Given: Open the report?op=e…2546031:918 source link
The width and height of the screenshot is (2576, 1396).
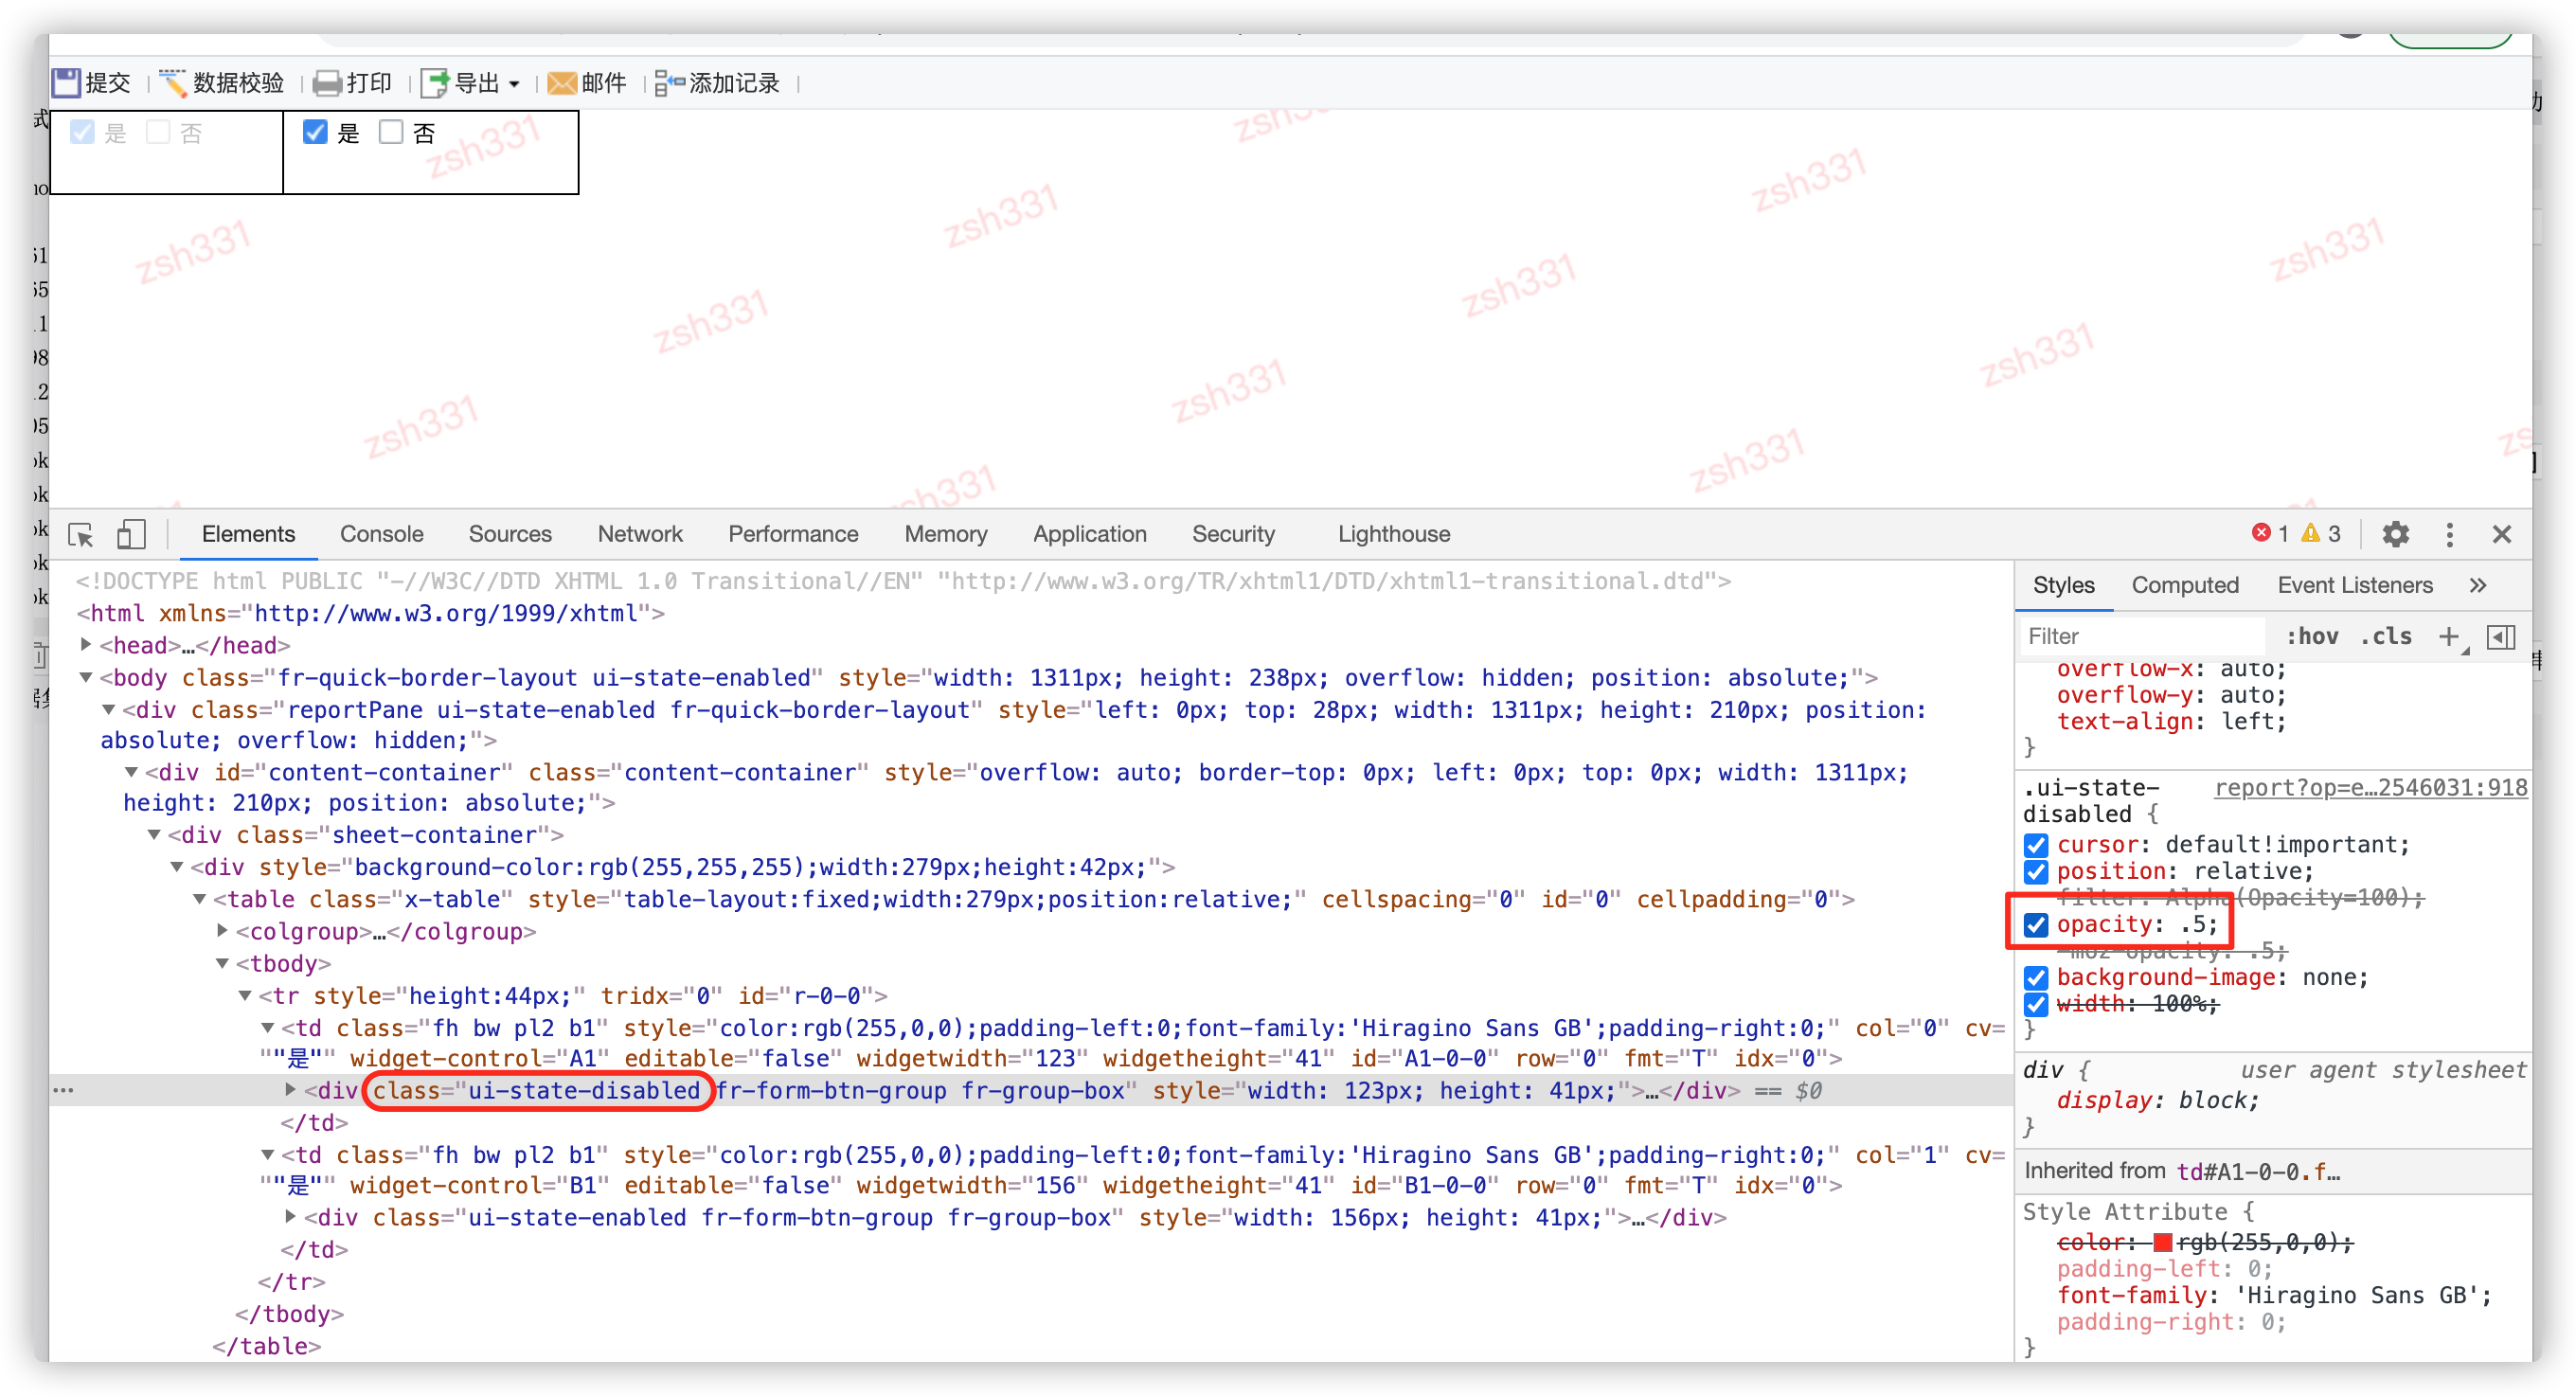Looking at the screenshot, I should (2371, 788).
